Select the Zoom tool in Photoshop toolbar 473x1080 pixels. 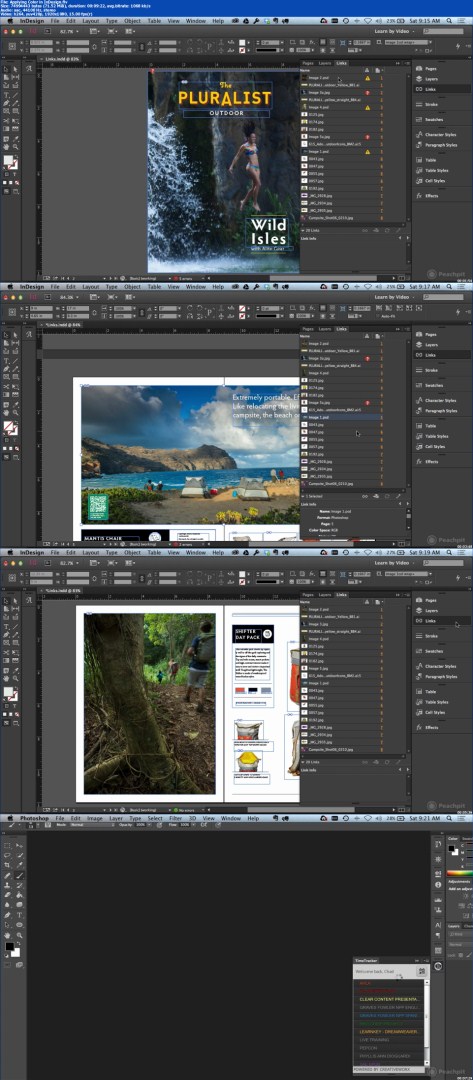[x=19, y=935]
